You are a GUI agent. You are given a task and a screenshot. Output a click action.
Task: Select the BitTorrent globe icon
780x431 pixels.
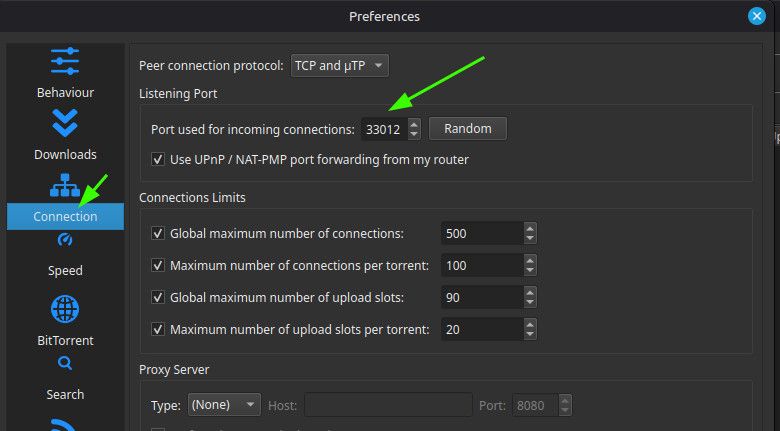tap(65, 309)
